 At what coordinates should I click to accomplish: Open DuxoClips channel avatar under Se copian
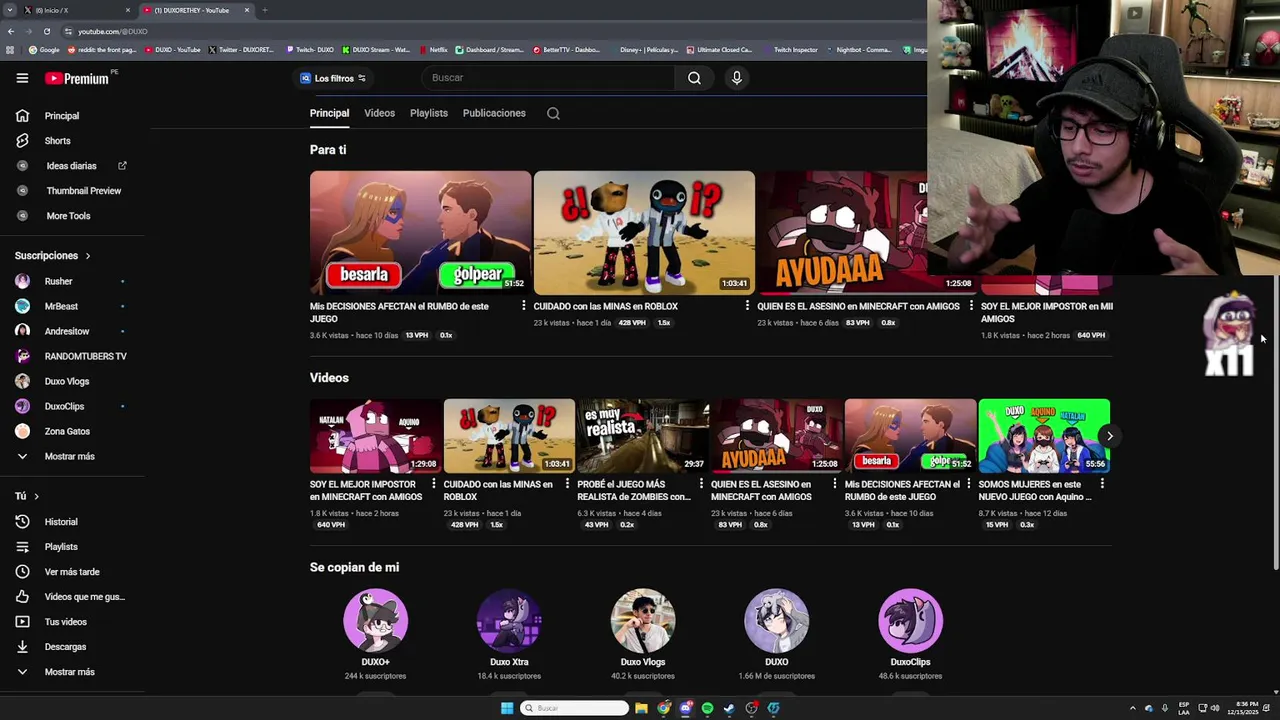coord(910,621)
